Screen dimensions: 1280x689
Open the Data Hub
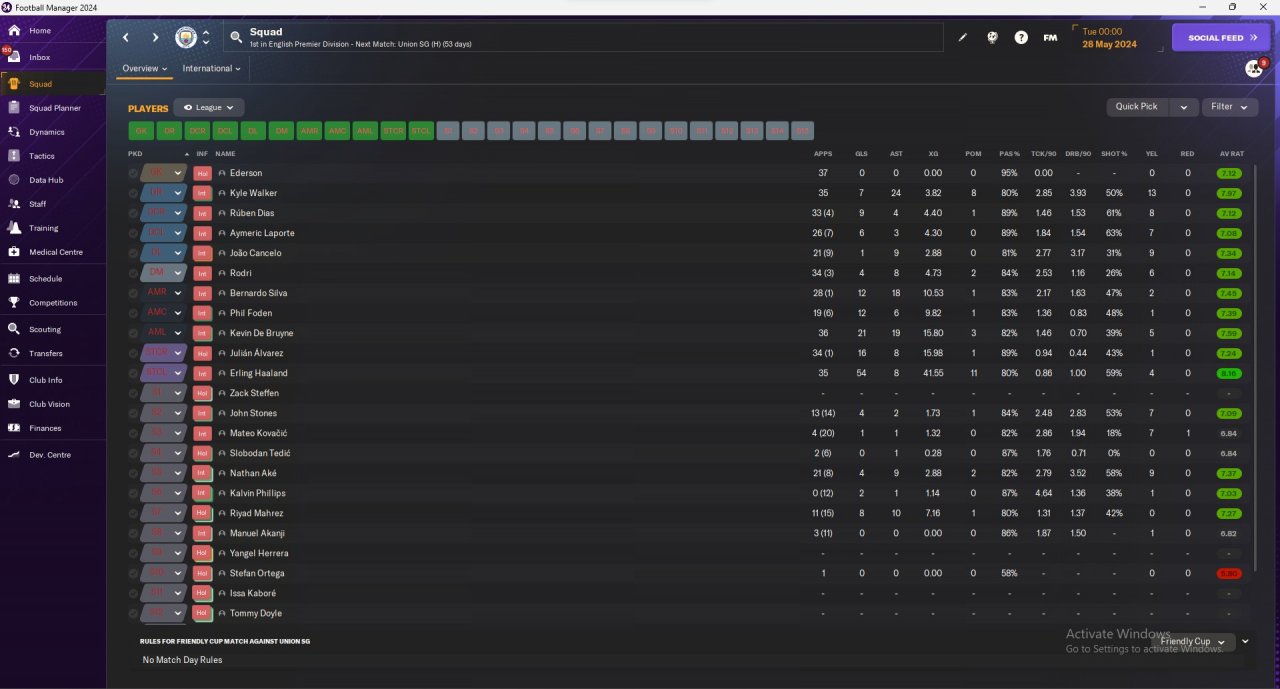(46, 180)
